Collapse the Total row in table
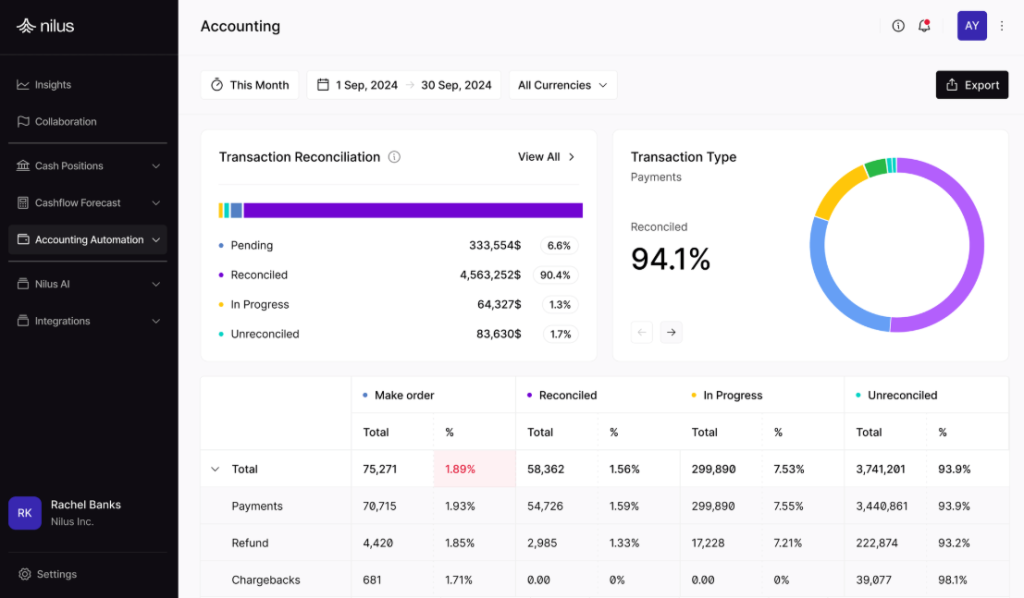The width and height of the screenshot is (1024, 598). [x=215, y=469]
